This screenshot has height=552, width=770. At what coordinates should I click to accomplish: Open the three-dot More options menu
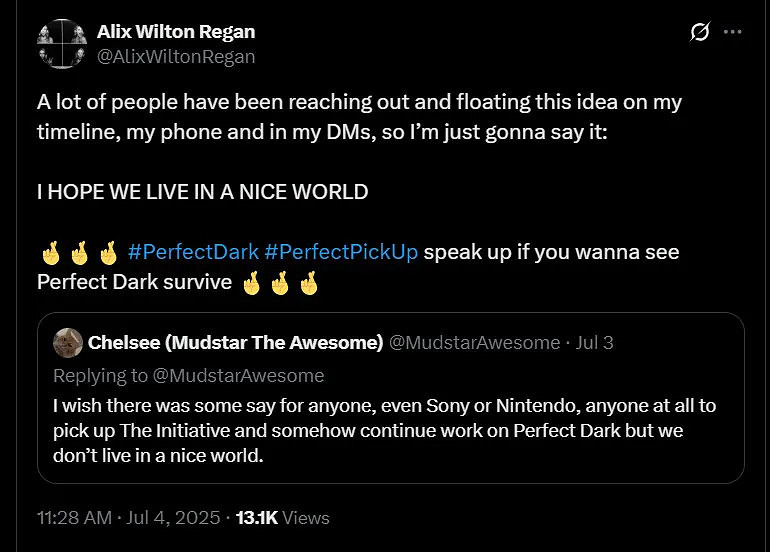[732, 32]
